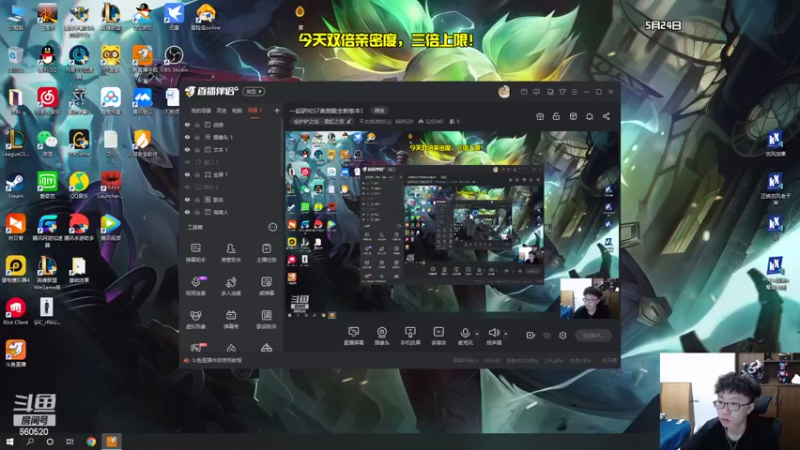Open Chrome from the taskbar
Screen dimensions: 800x450
point(91,441)
